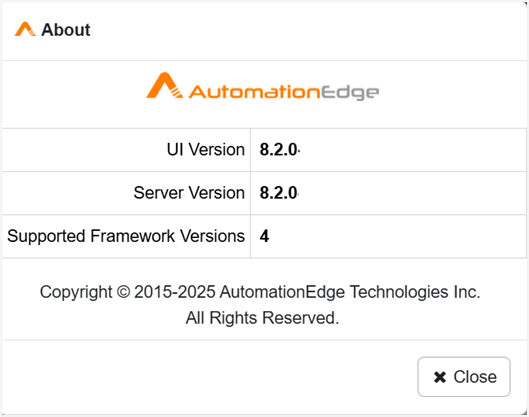Click the copyright symbol in the footer
The image size is (529, 417).
coord(123,292)
